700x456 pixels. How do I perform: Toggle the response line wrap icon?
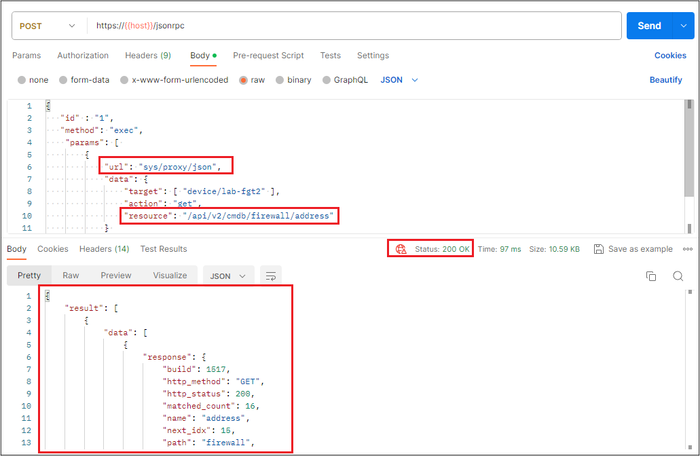pos(271,276)
